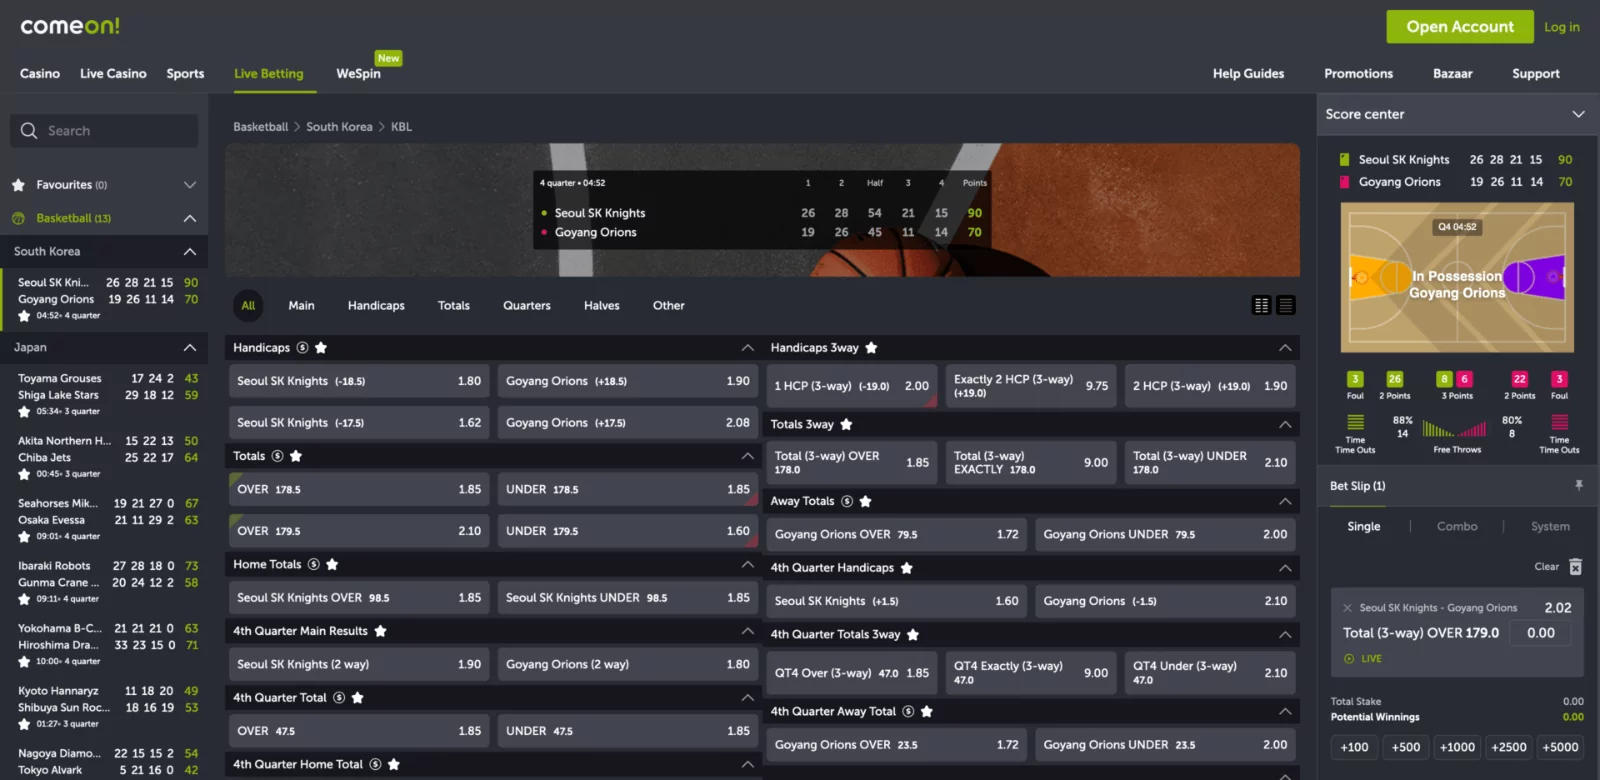Bet Goyang Orions +17.5 at 2.08
The image size is (1600, 780).
[x=628, y=423]
